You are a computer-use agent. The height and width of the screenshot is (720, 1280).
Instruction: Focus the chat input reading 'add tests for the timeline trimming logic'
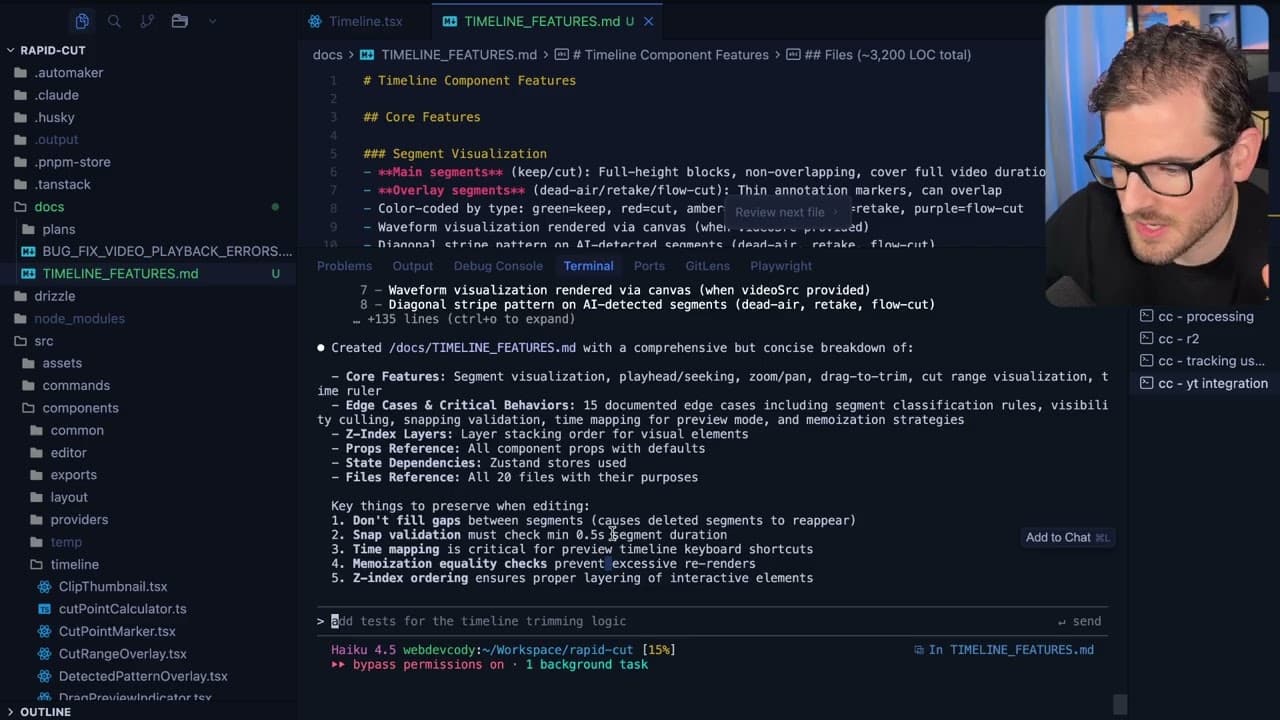pyautogui.click(x=480, y=621)
